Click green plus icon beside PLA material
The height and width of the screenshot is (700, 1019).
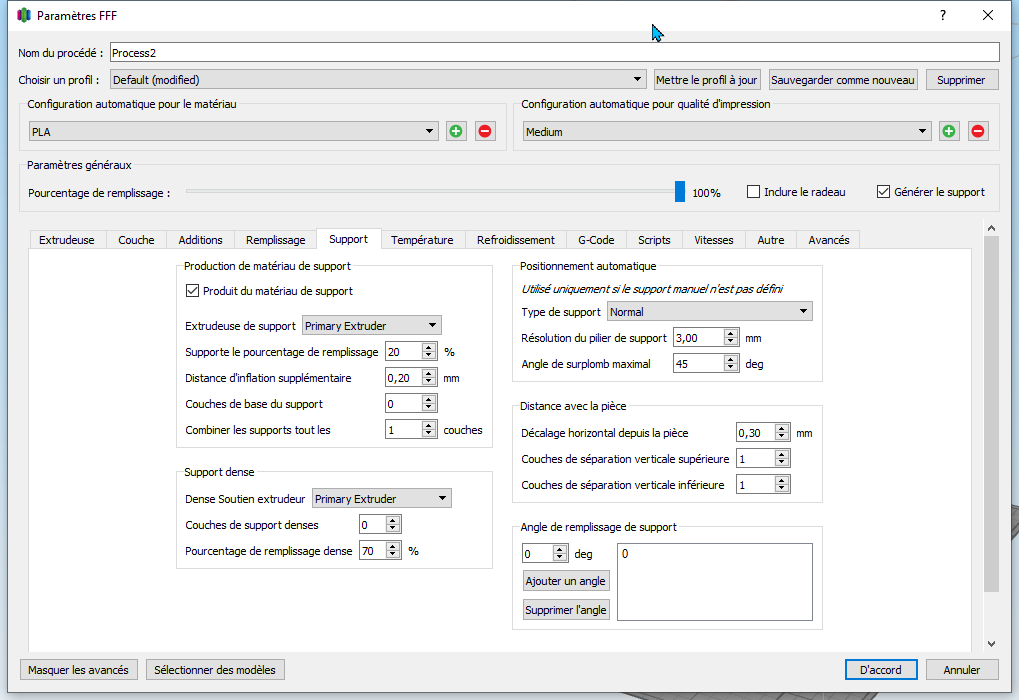click(456, 131)
